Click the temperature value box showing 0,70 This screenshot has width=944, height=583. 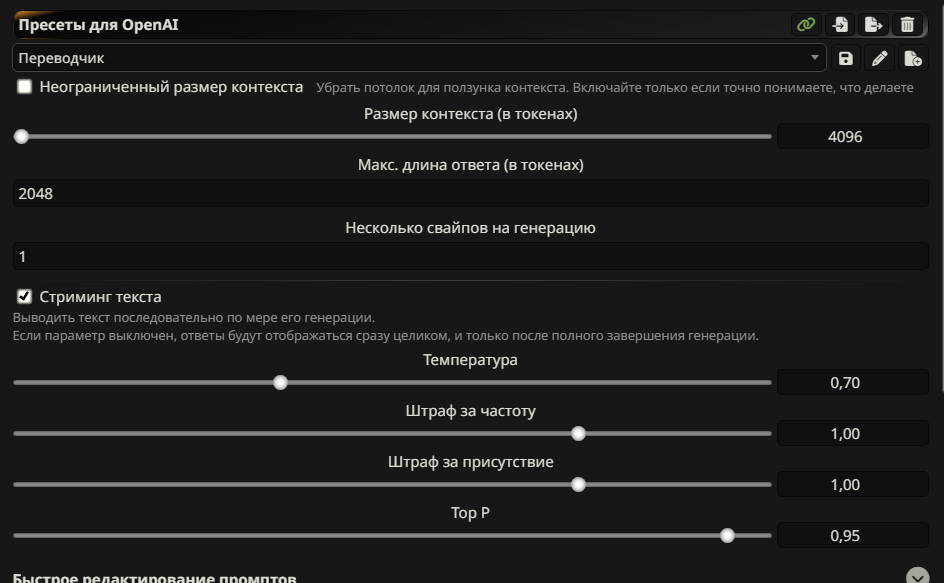click(852, 382)
